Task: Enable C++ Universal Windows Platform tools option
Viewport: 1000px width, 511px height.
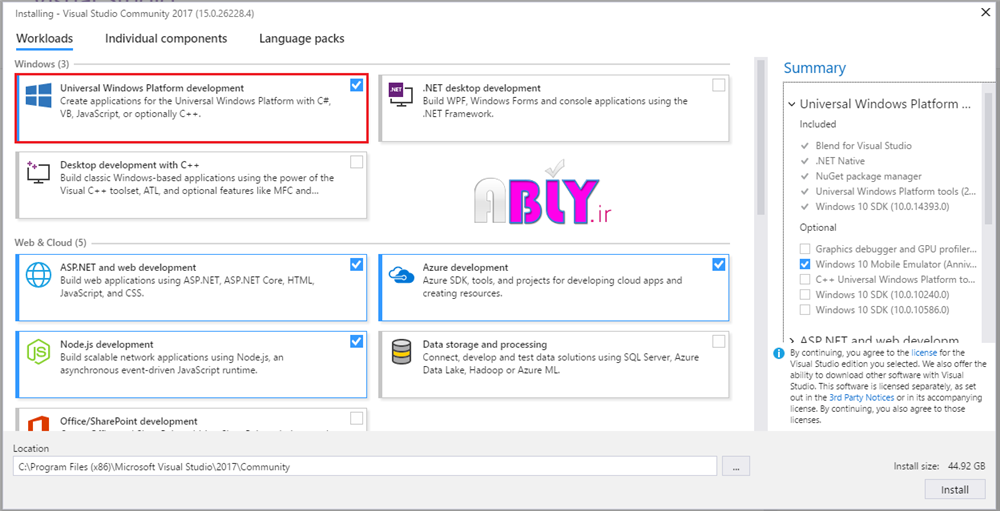Action: point(805,279)
